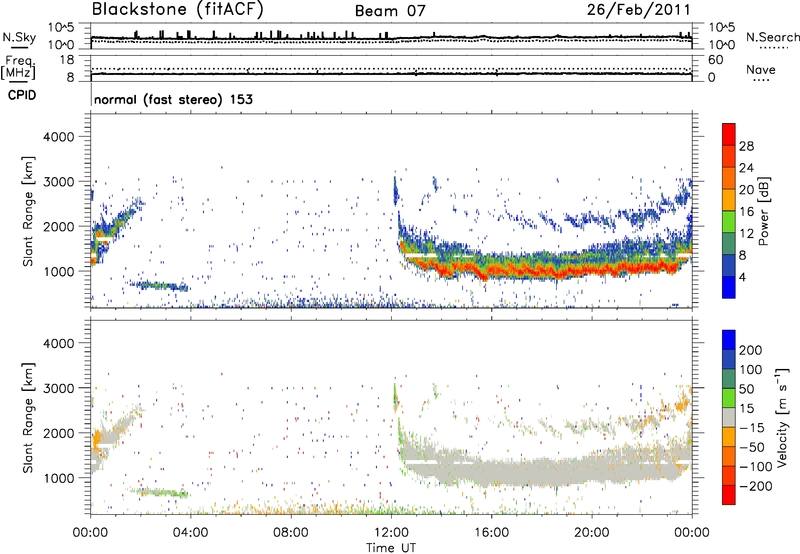The image size is (800, 554).
Task: Click the 'Freq. [MHz]' label
Action: [x=19, y=68]
